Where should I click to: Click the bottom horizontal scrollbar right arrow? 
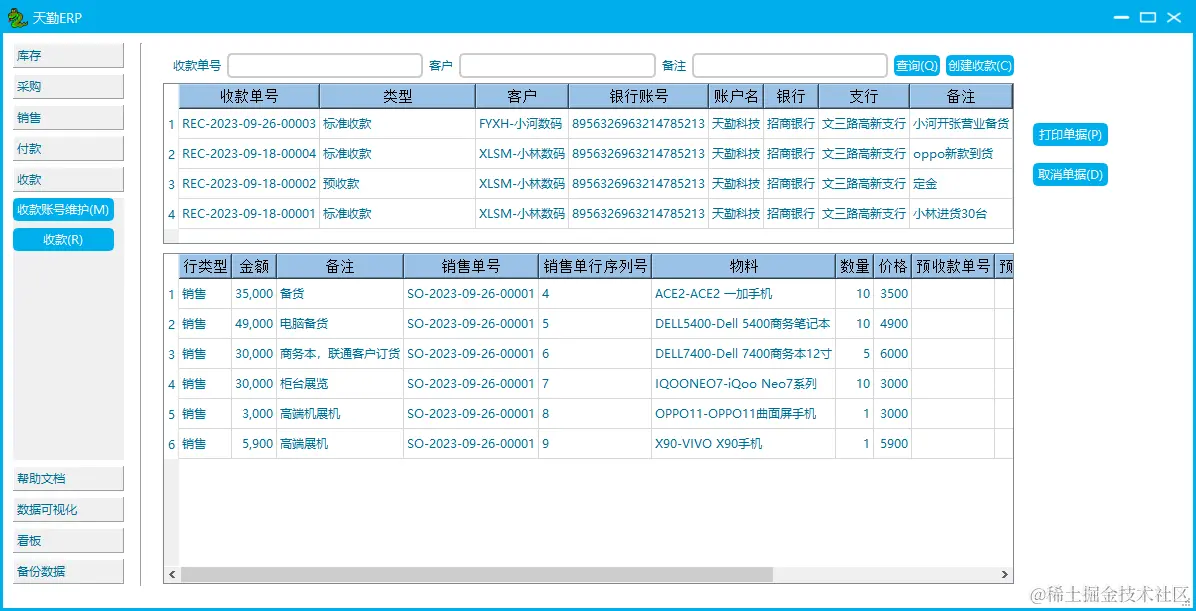click(x=1005, y=575)
